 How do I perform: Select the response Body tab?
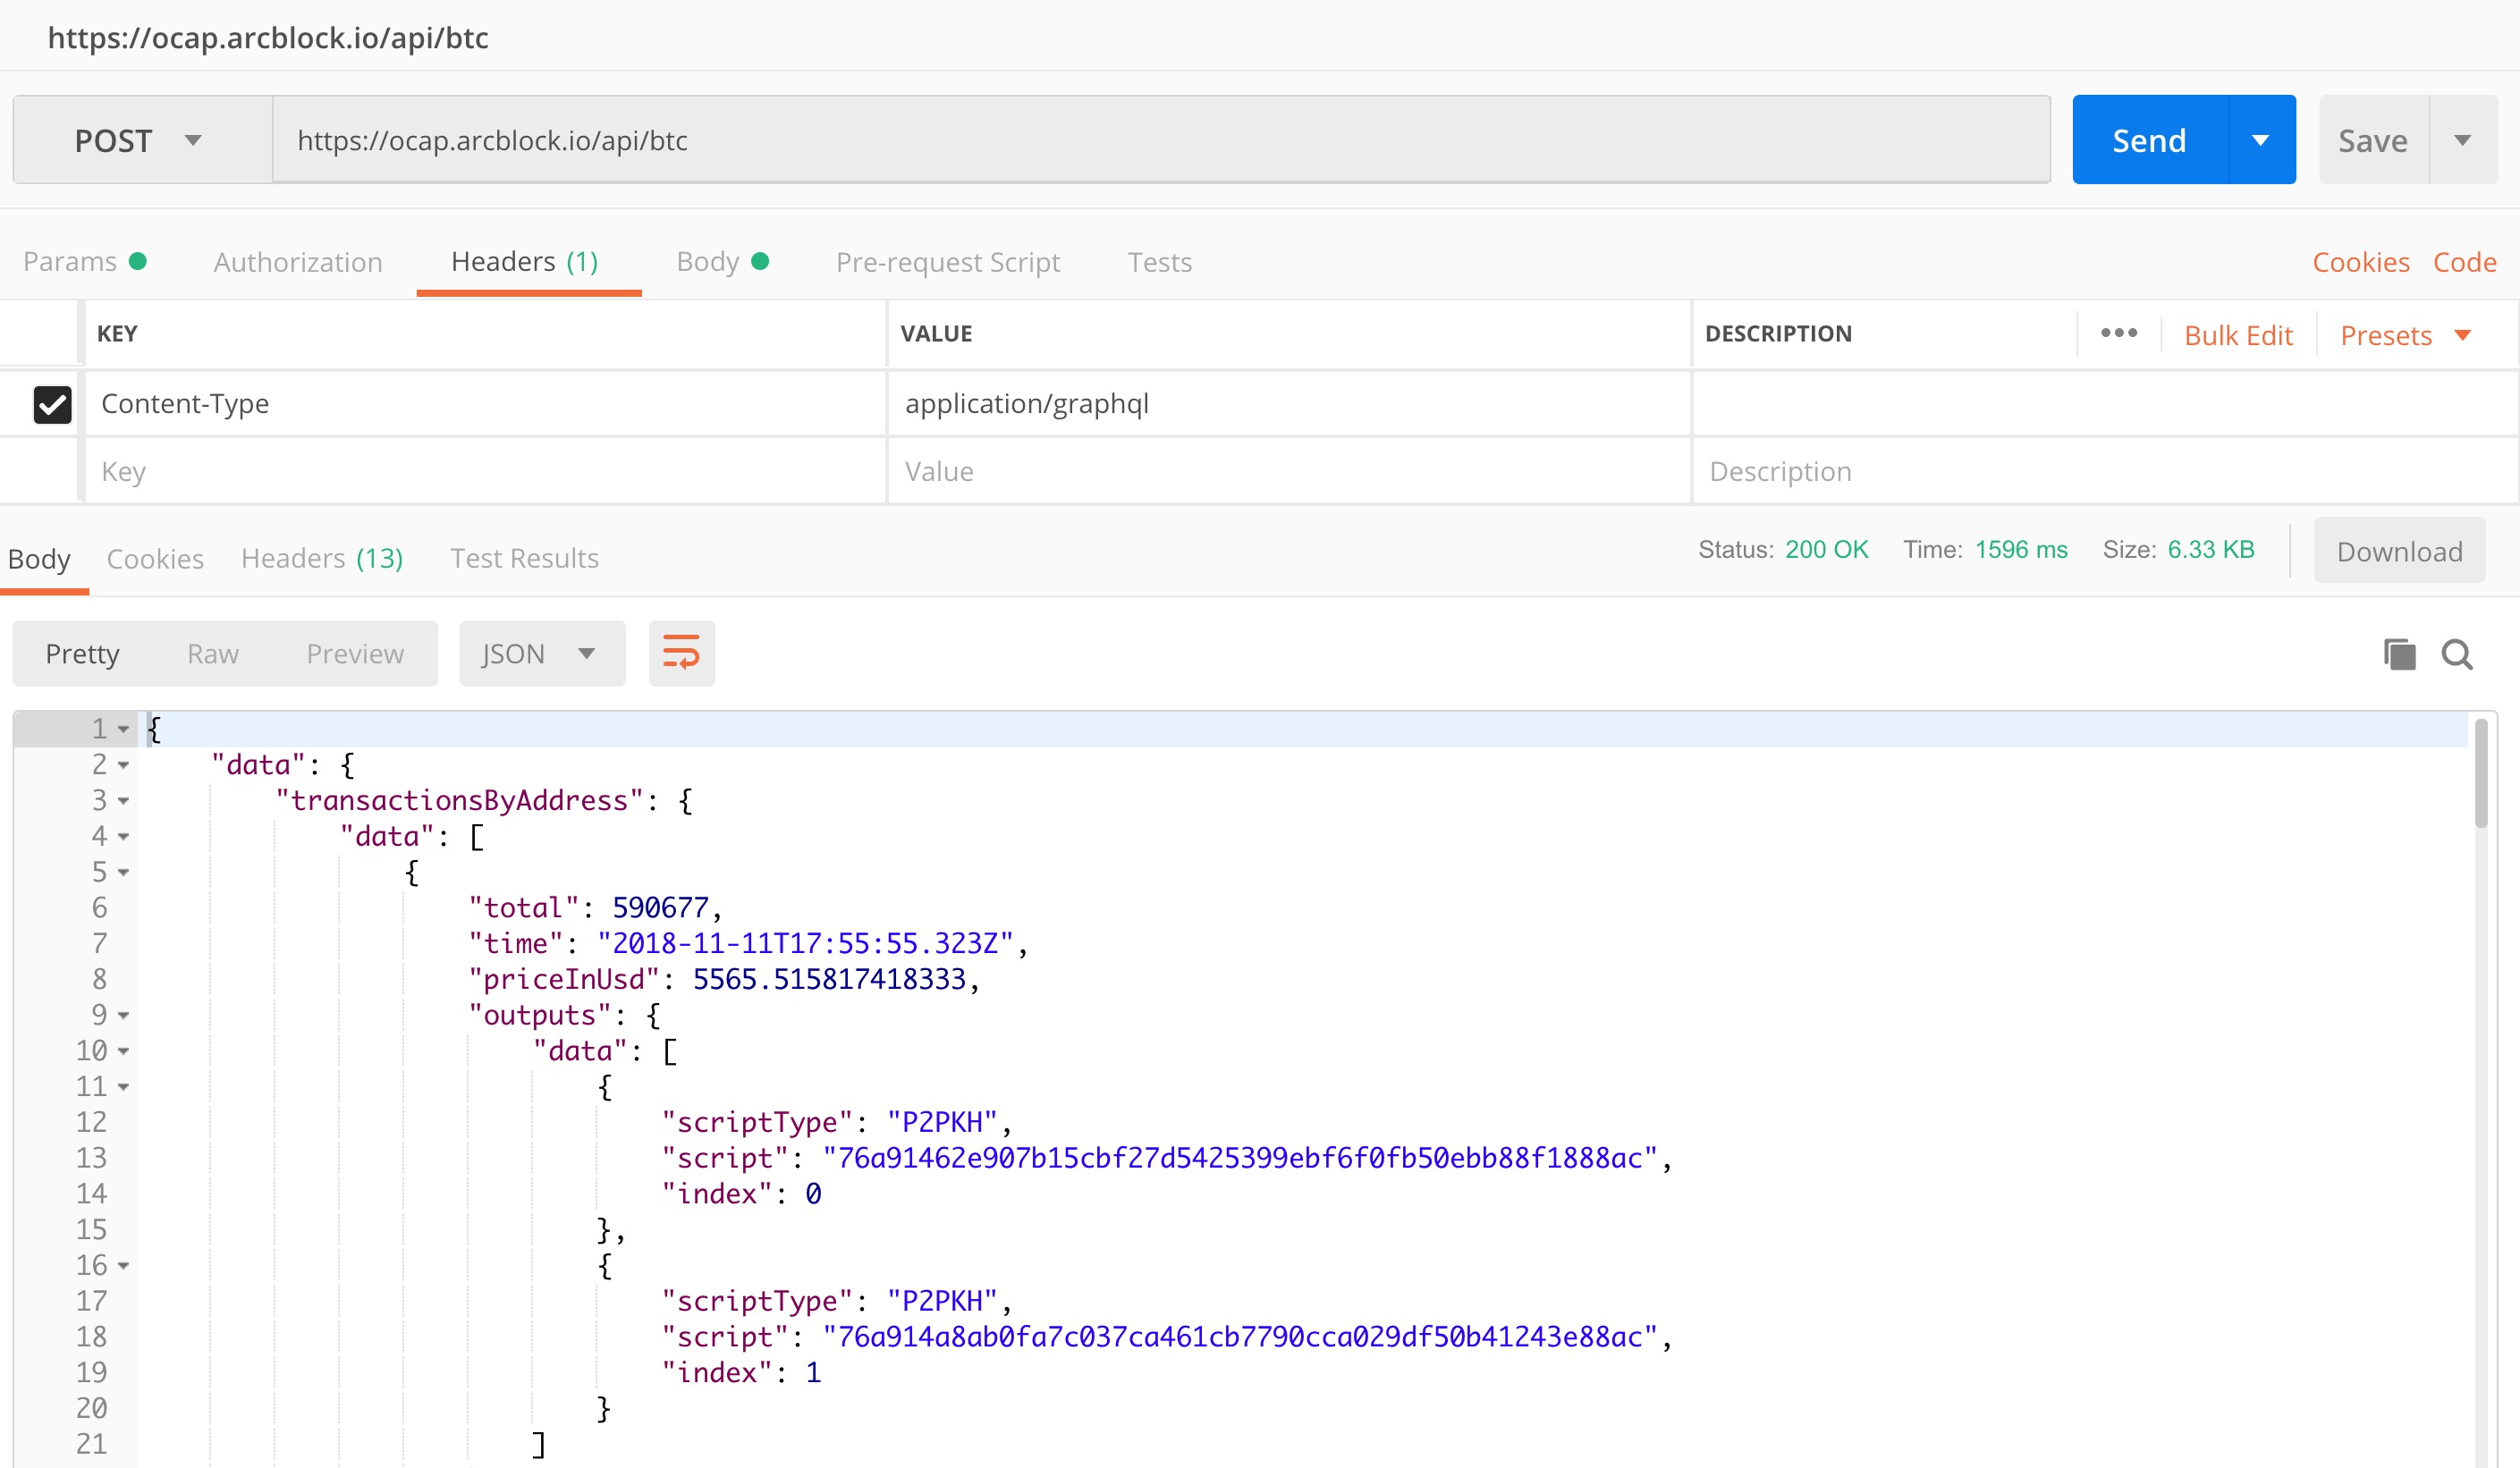tap(40, 558)
